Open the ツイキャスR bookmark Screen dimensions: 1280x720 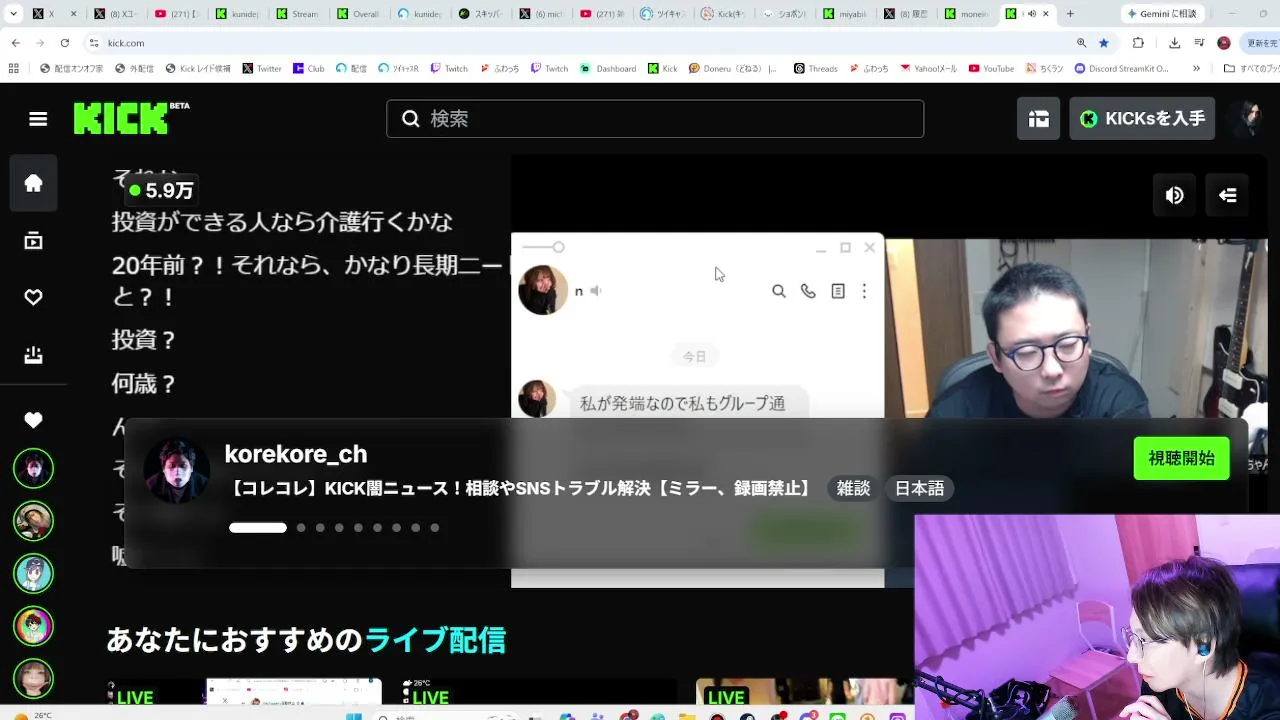coord(399,69)
